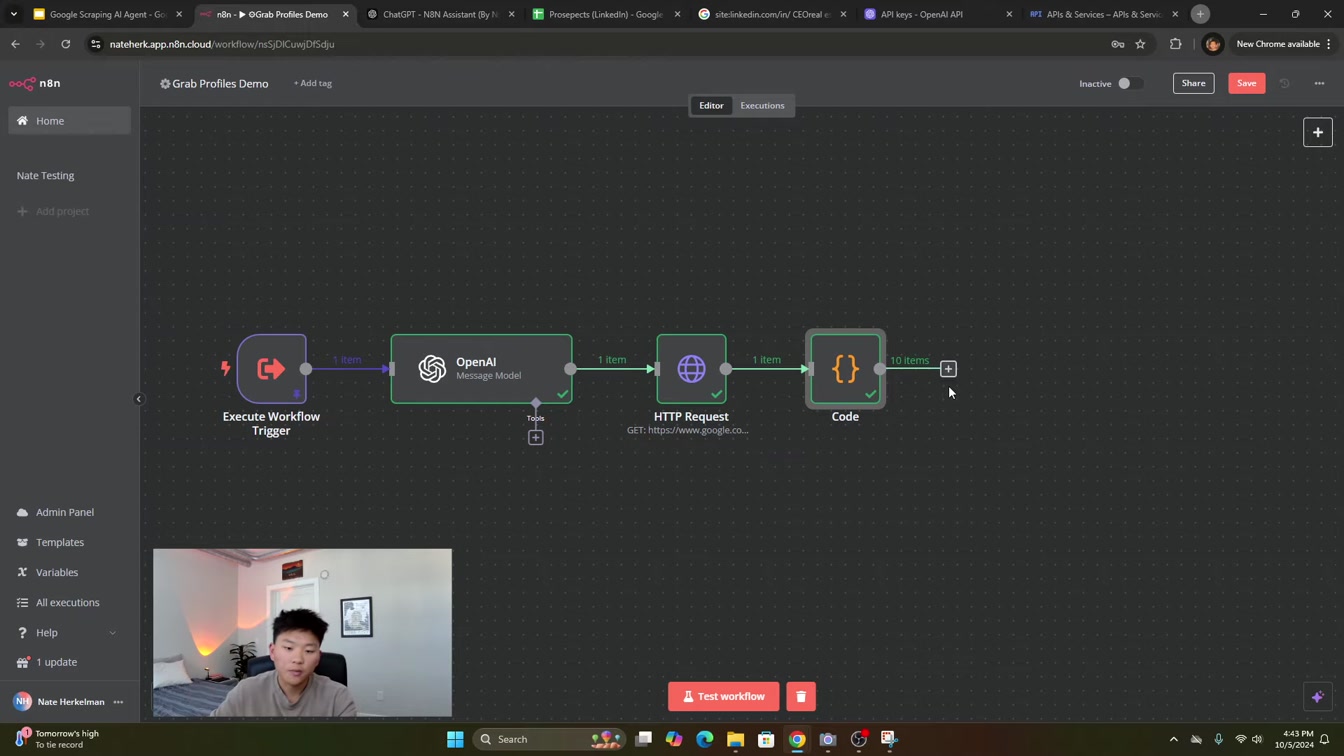Click Test workflow button
The width and height of the screenshot is (1344, 756).
[723, 697]
